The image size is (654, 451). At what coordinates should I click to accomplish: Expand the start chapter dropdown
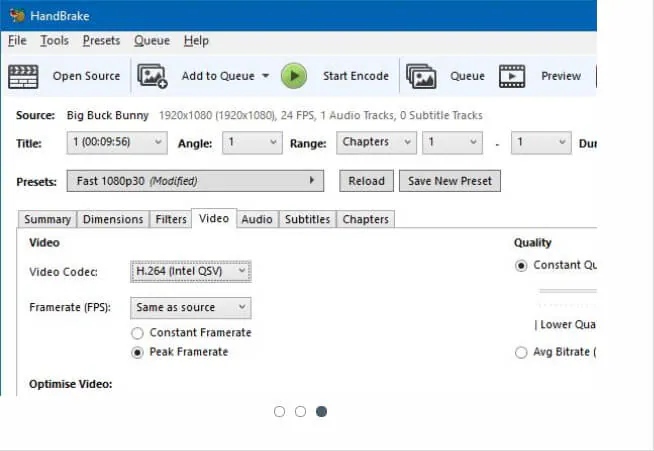[x=453, y=143]
